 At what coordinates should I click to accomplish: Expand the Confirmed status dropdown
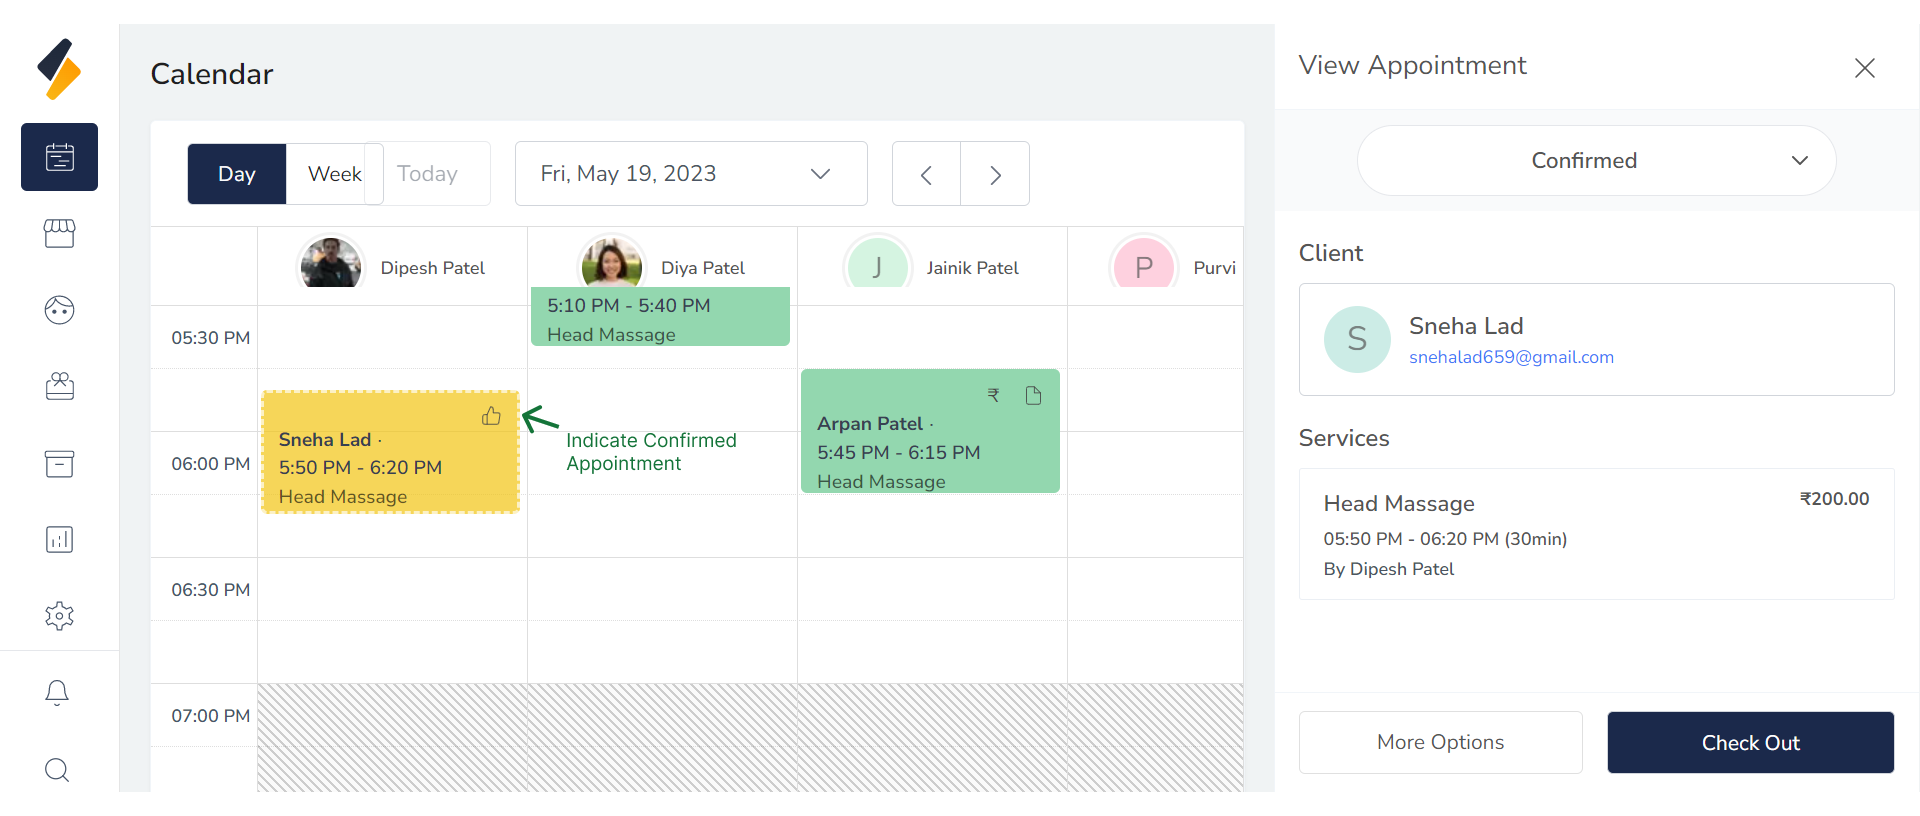(x=1596, y=161)
